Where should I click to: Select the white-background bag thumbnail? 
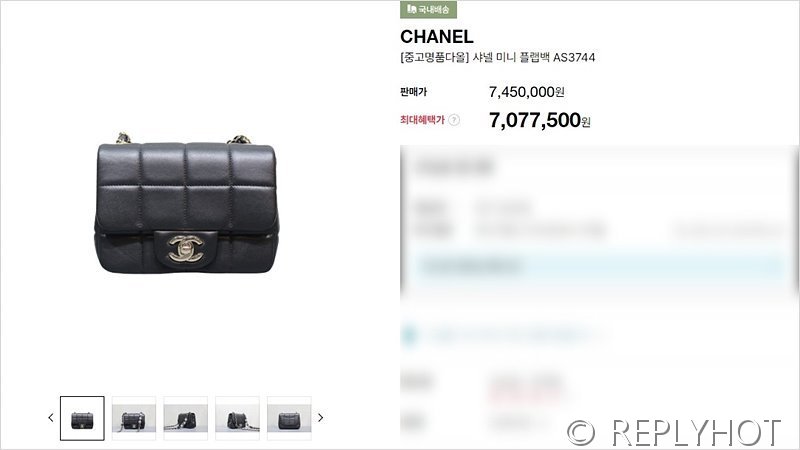tap(82, 418)
